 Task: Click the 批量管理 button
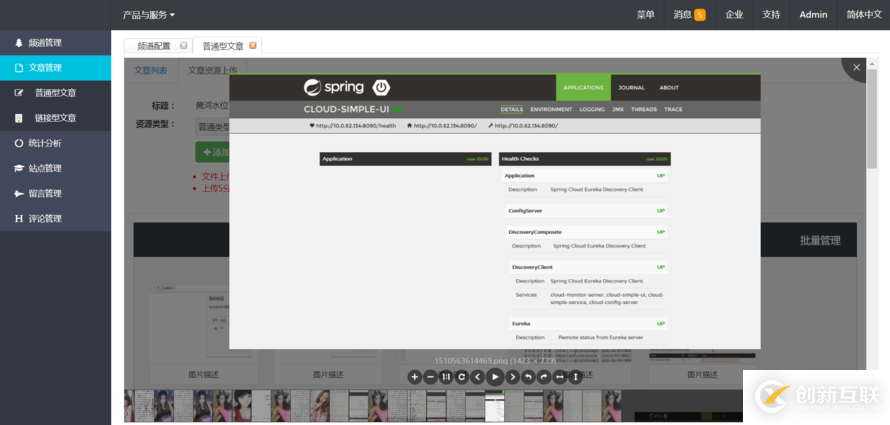[820, 240]
